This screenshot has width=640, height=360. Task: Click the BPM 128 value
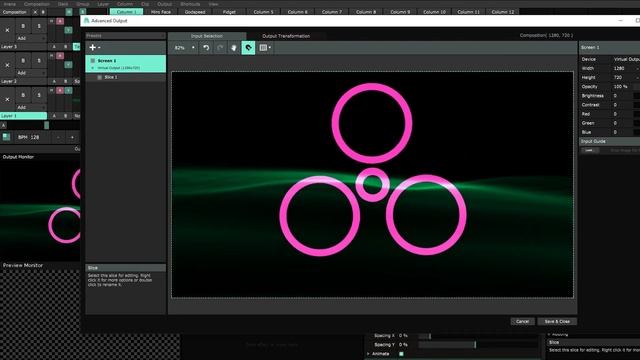[x=35, y=137]
